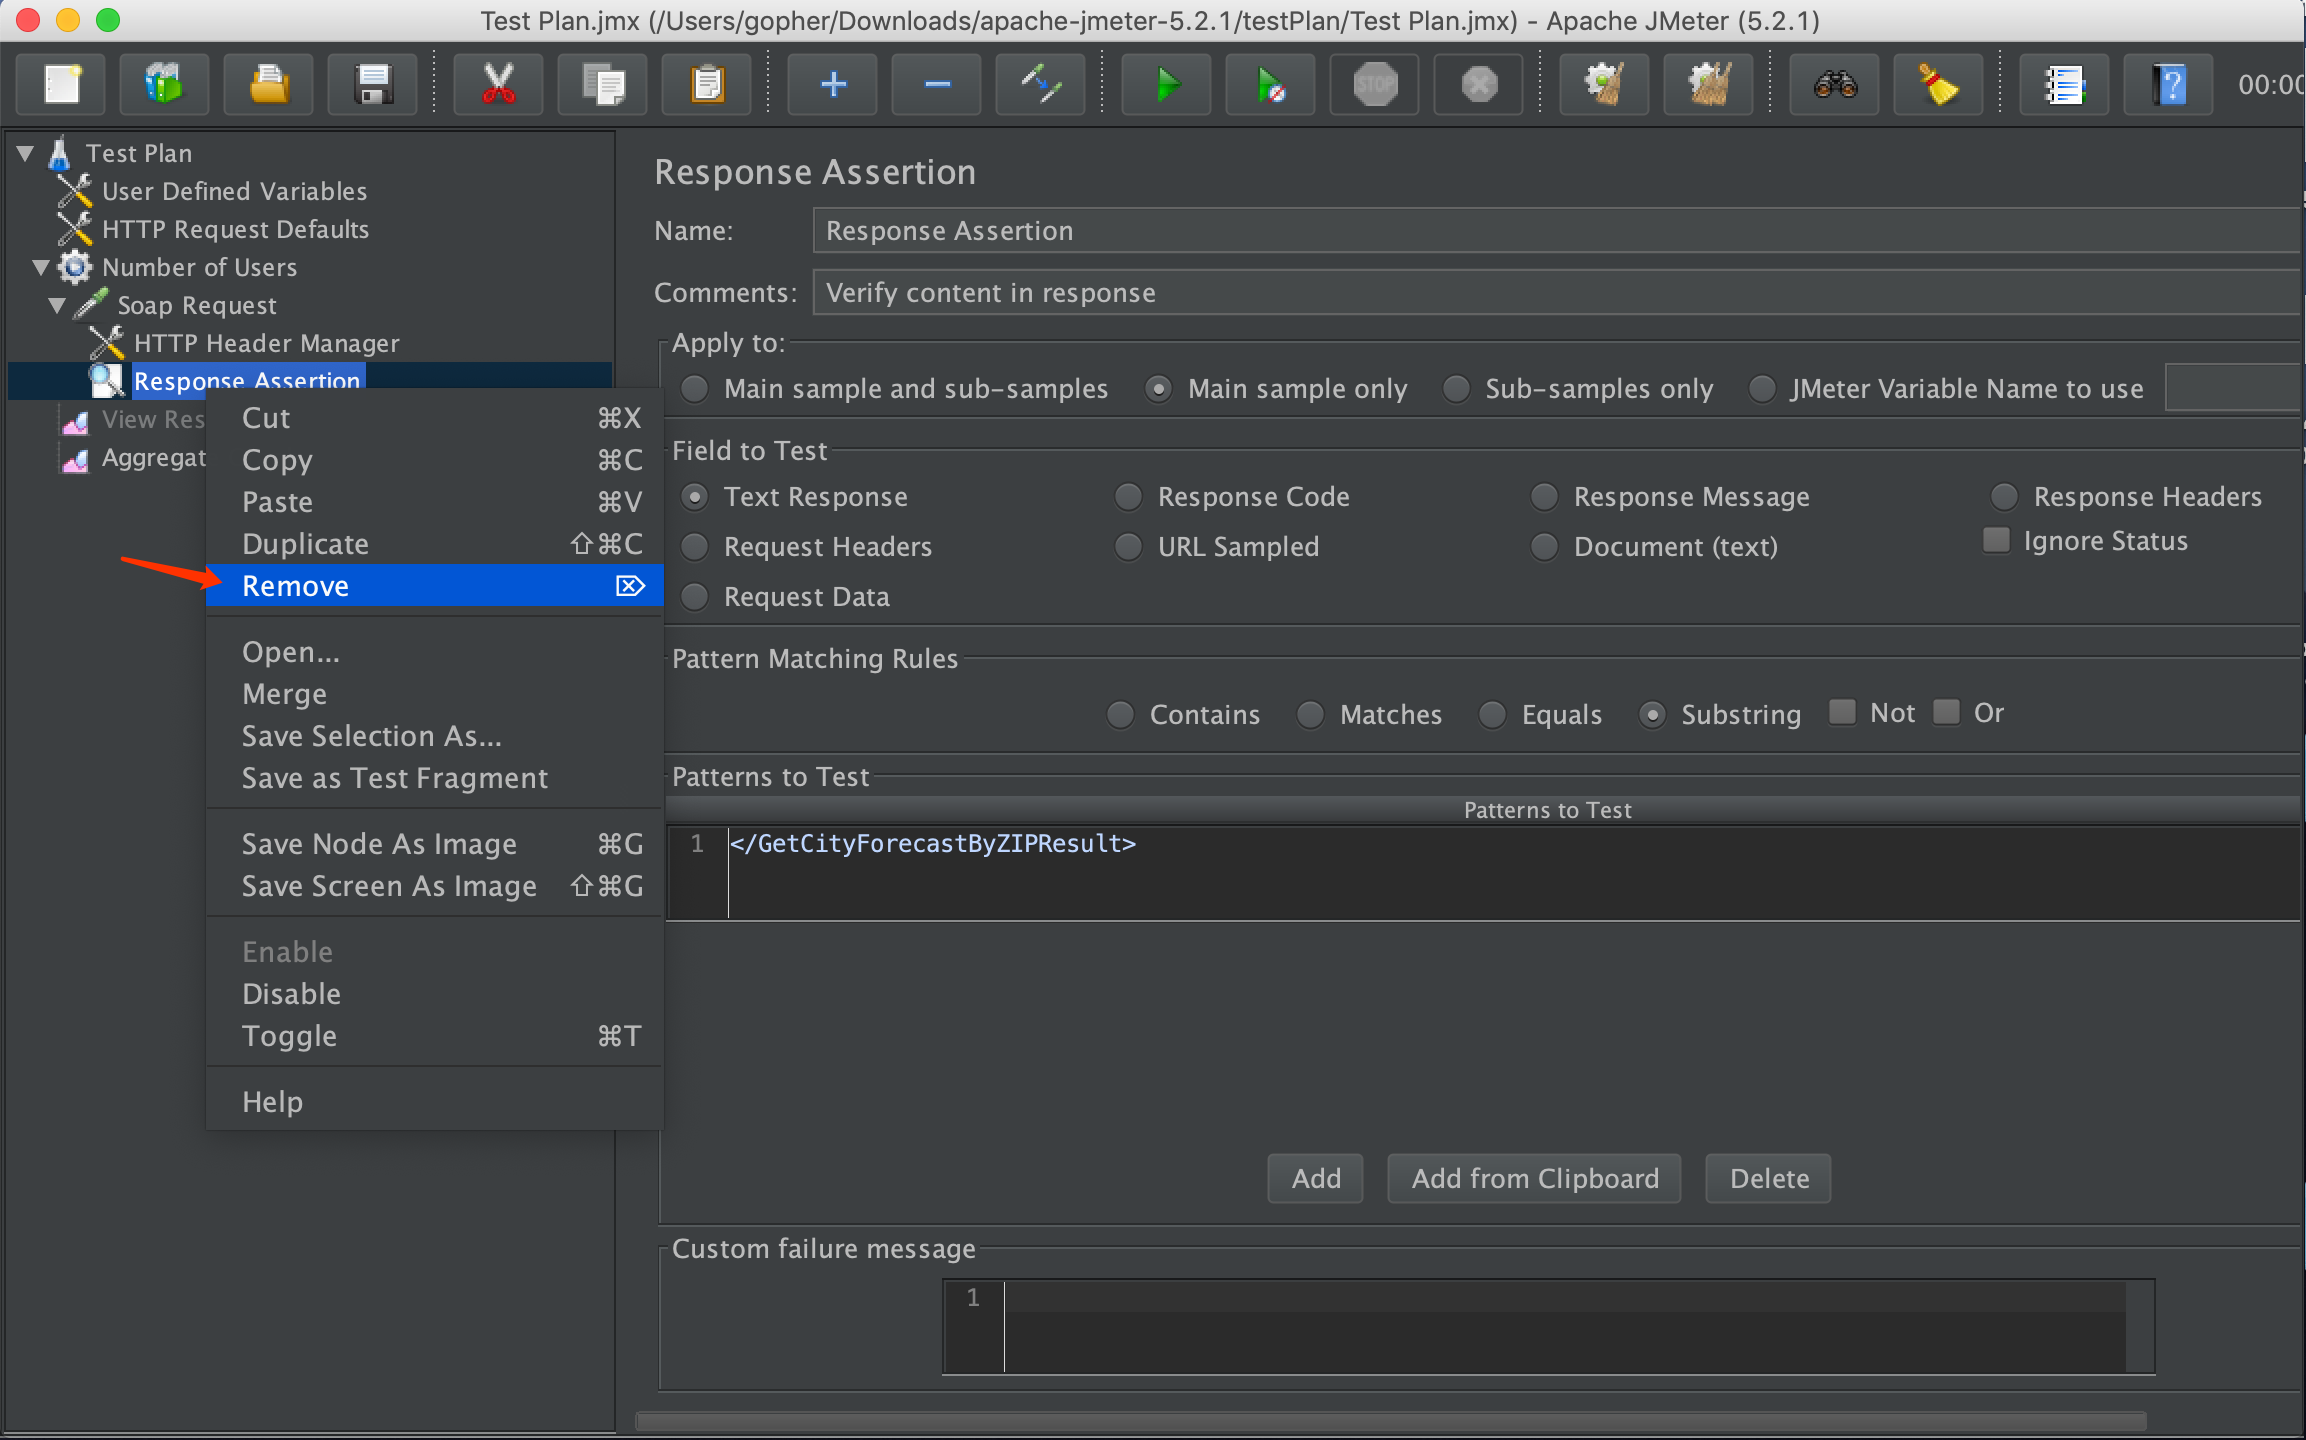2306x1440 pixels.
Task: Choose Remove from the context menu
Action: point(296,586)
